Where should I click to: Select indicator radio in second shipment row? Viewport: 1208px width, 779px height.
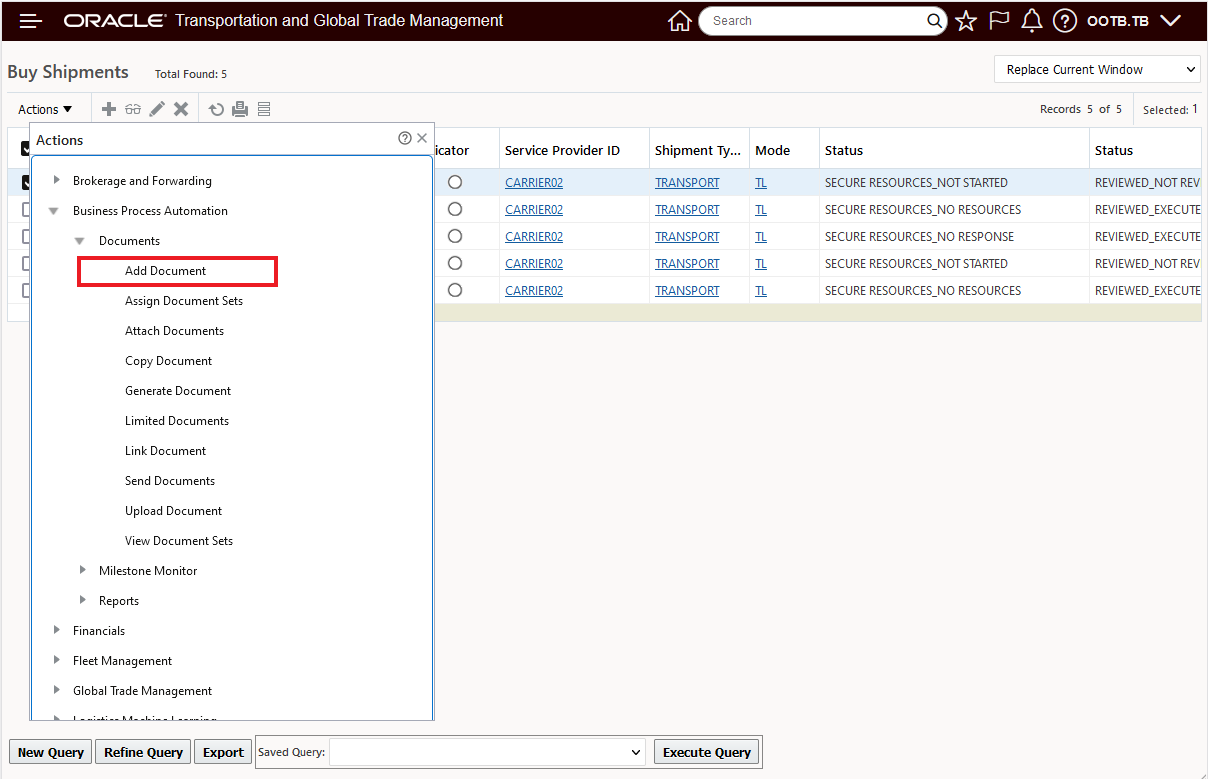coord(455,210)
